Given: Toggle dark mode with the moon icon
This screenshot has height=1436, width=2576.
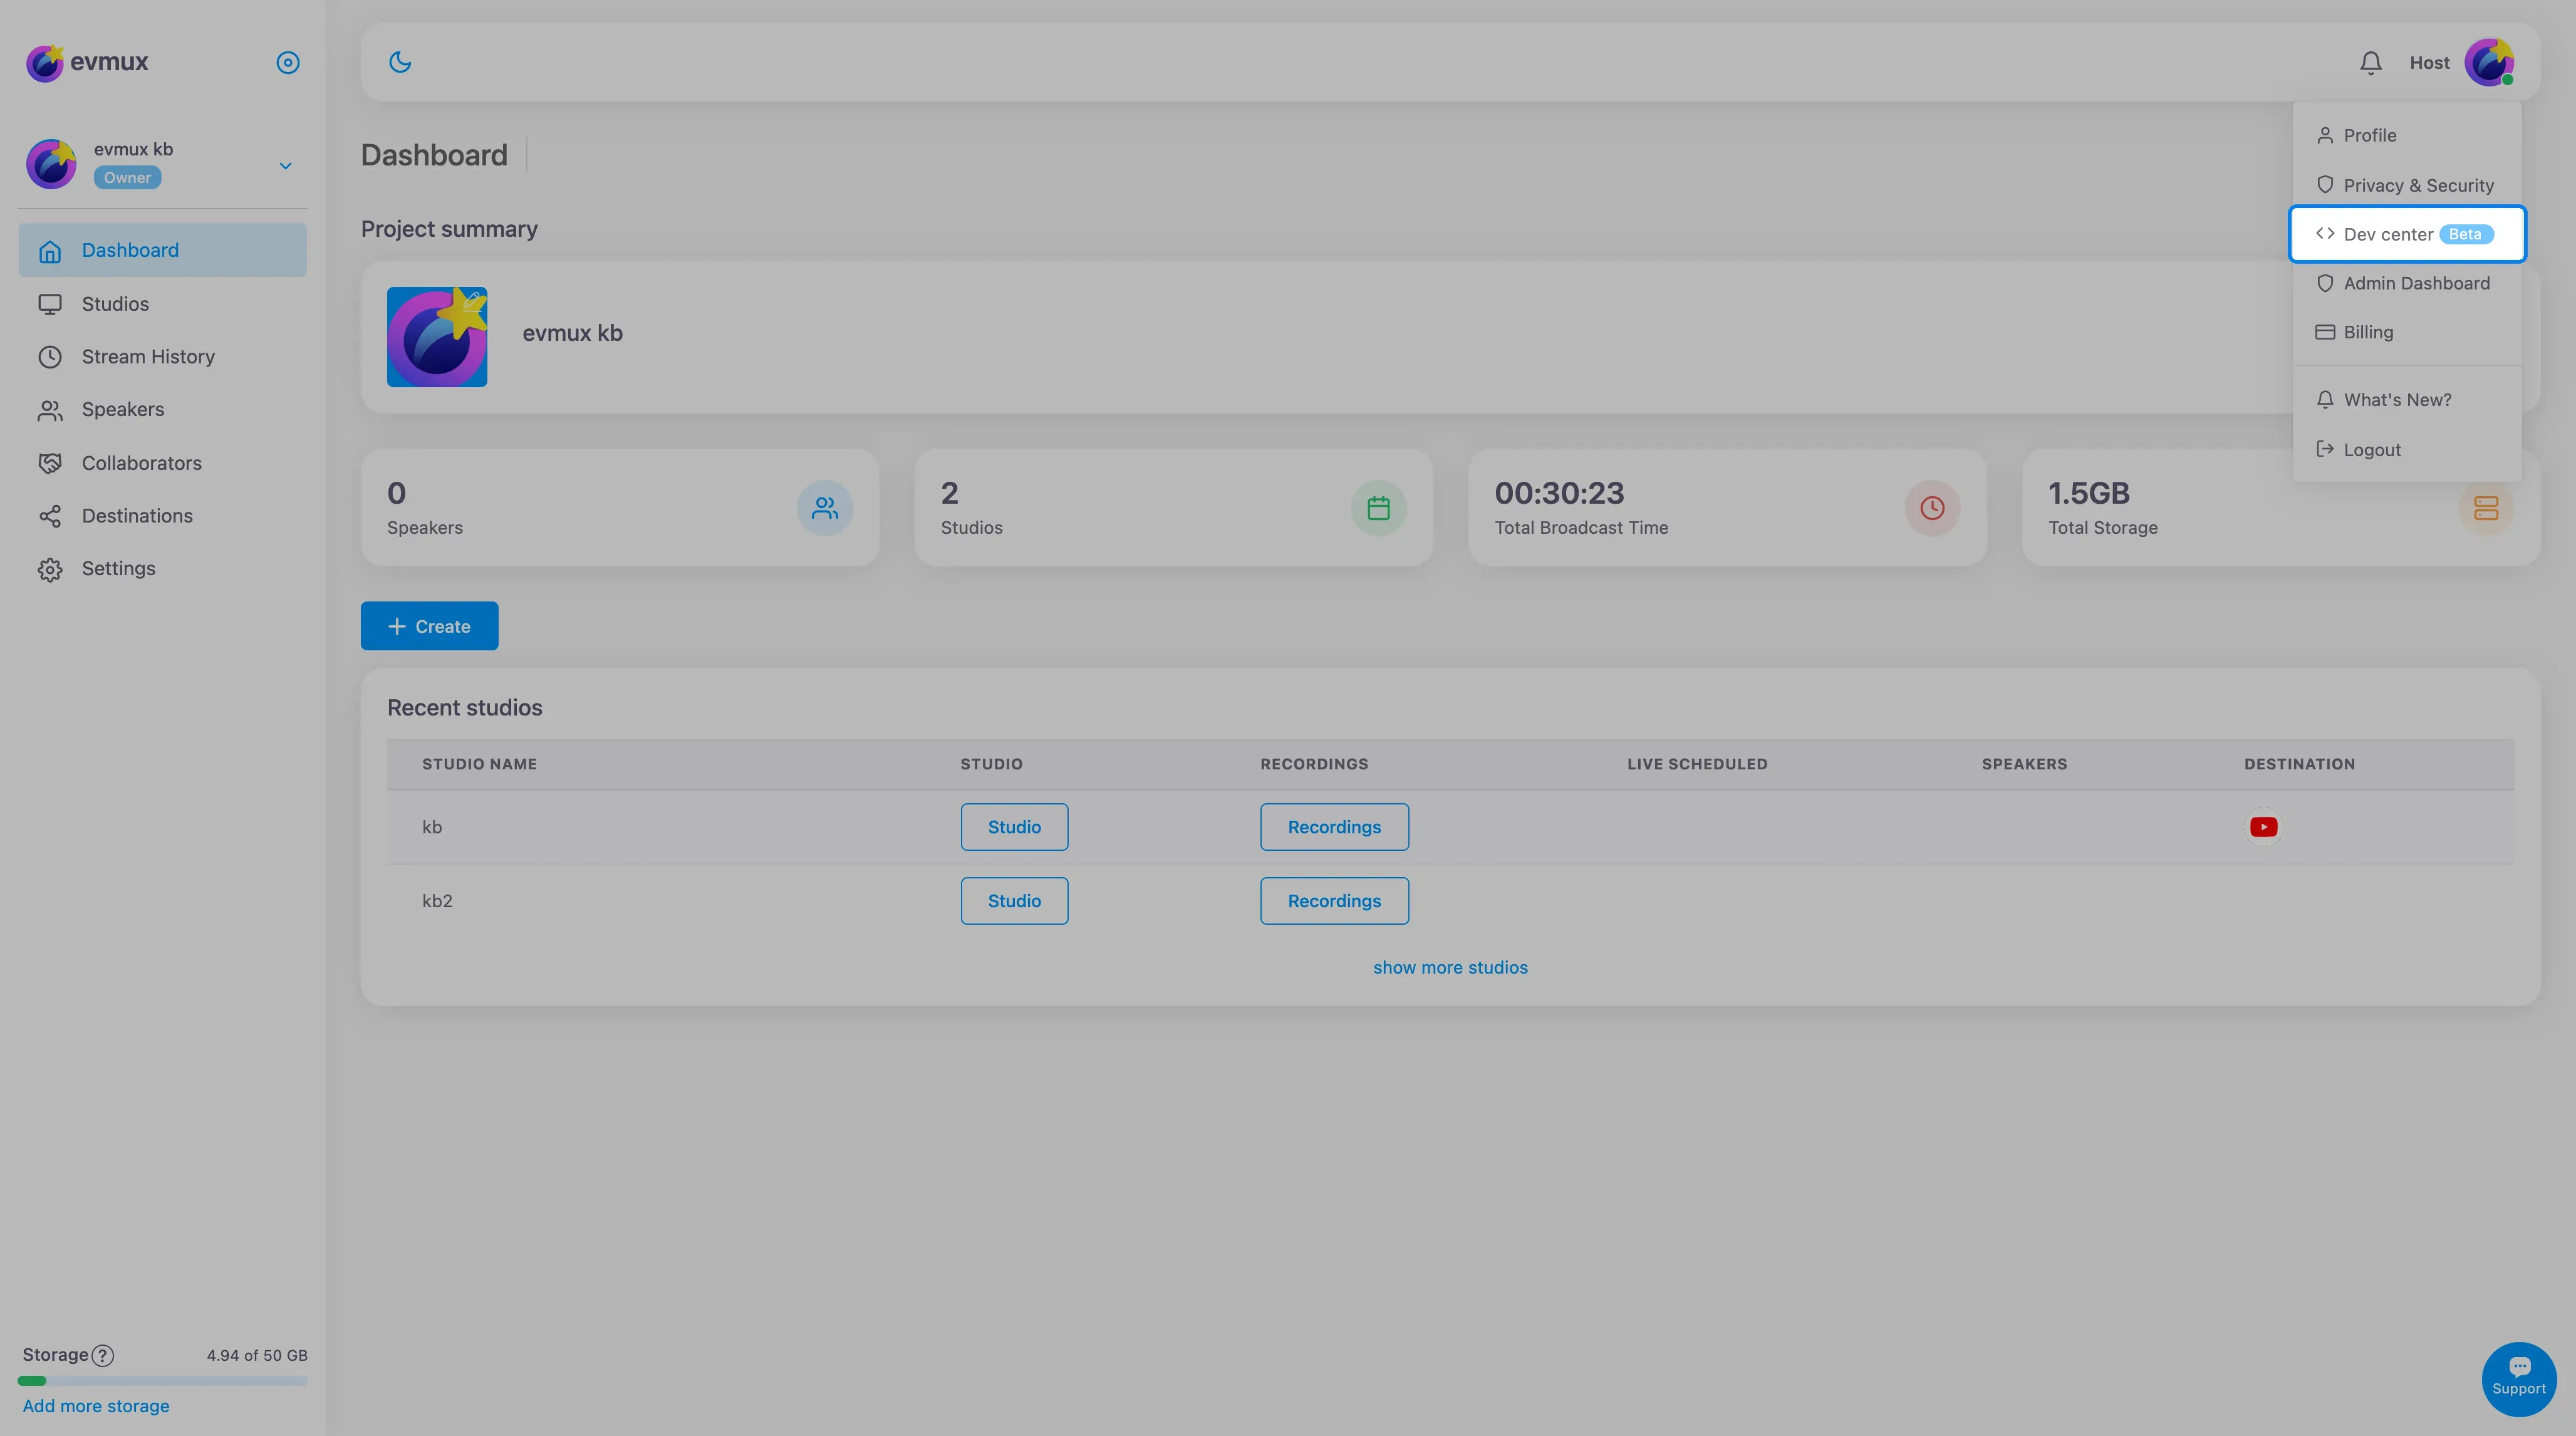Looking at the screenshot, I should (x=400, y=62).
